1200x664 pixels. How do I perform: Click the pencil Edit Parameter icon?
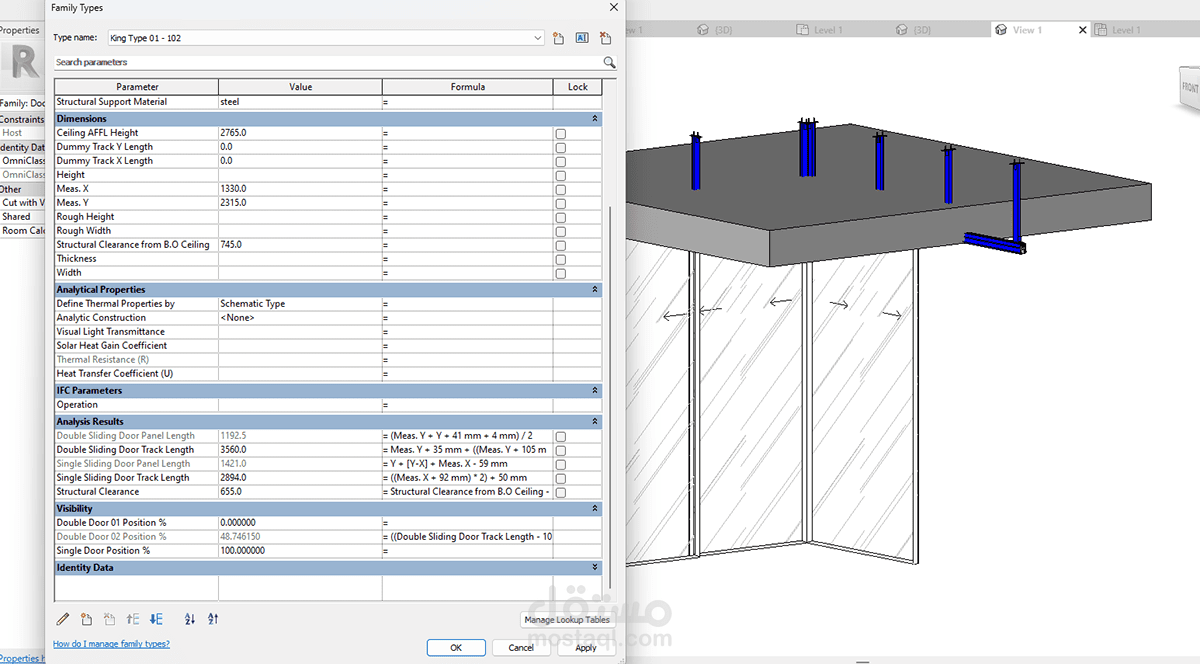63,619
